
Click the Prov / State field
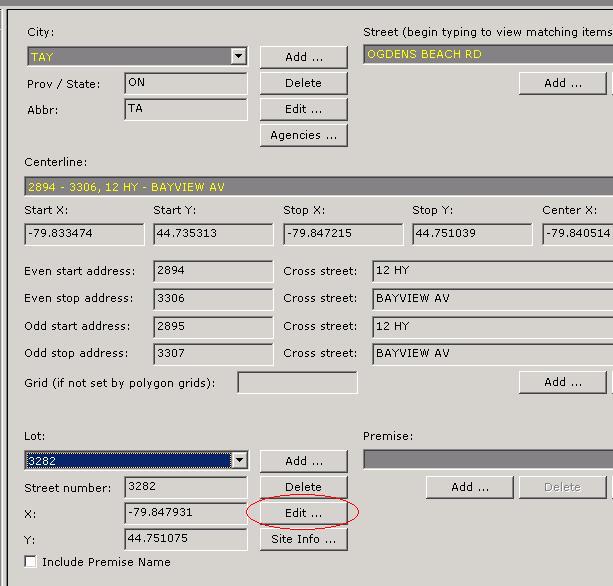[186, 83]
